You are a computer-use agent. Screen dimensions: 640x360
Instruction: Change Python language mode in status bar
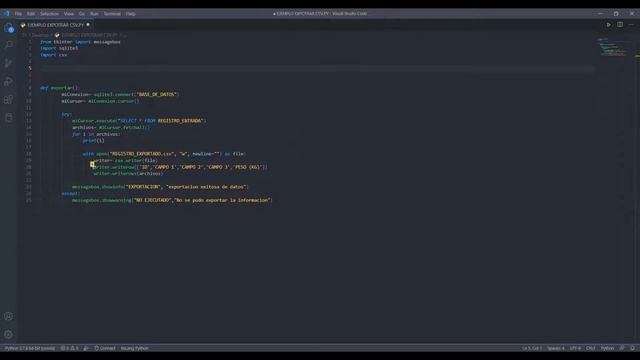[607, 348]
